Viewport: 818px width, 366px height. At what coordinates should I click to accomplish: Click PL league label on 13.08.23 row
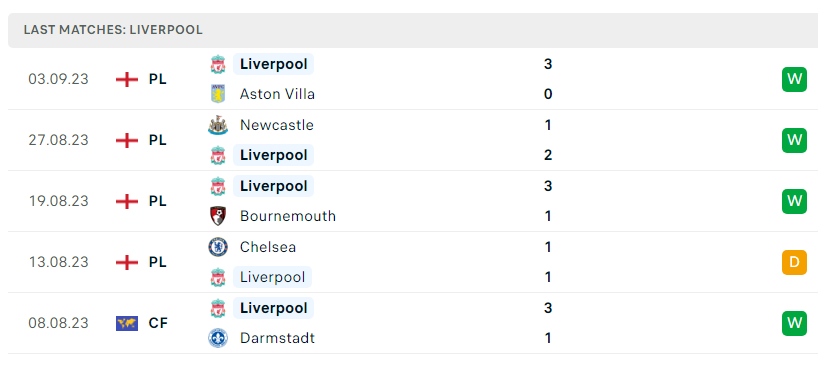point(158,262)
